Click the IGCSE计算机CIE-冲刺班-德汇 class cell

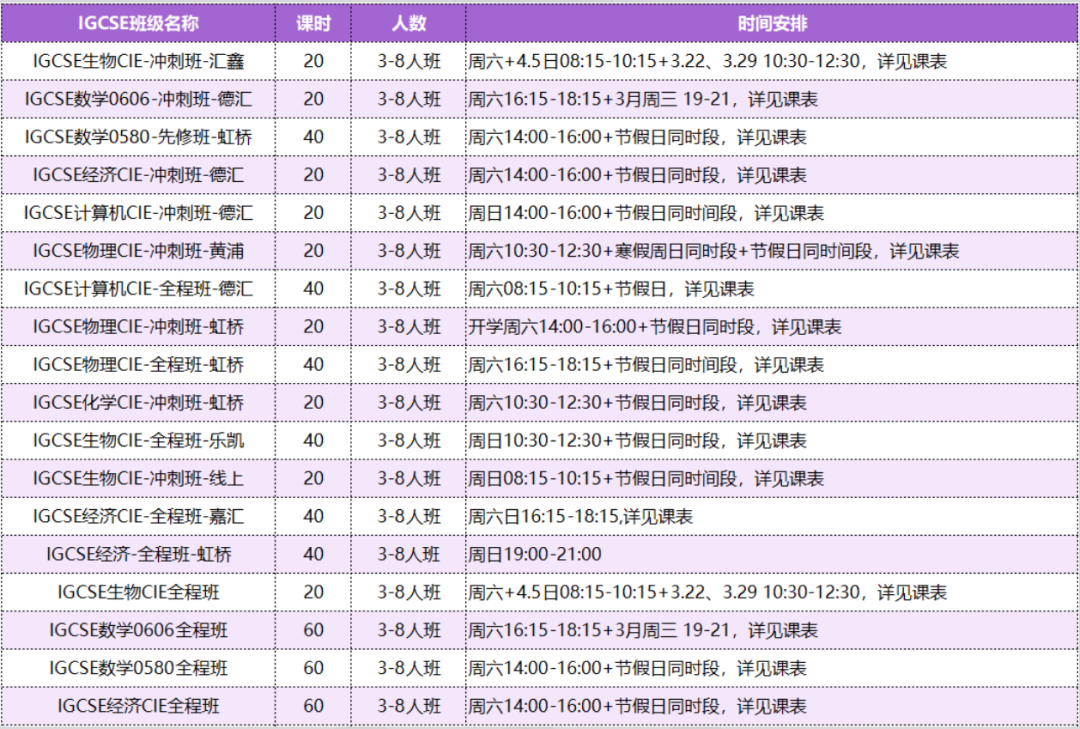138,213
